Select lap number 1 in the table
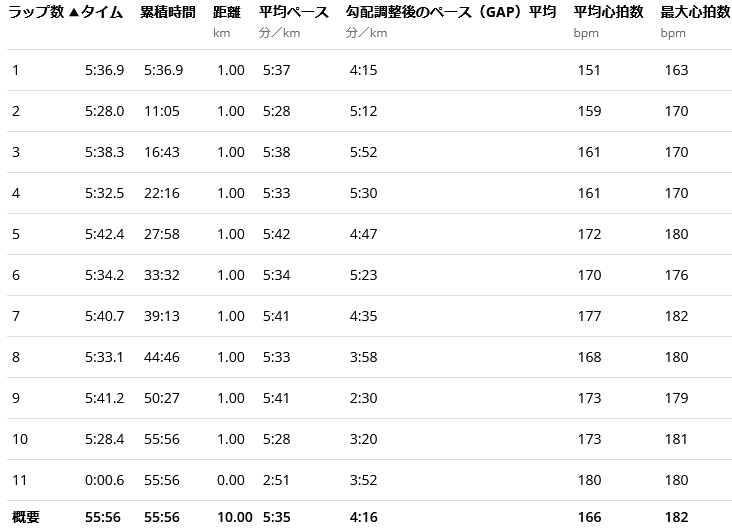732x531 pixels. [x=16, y=70]
